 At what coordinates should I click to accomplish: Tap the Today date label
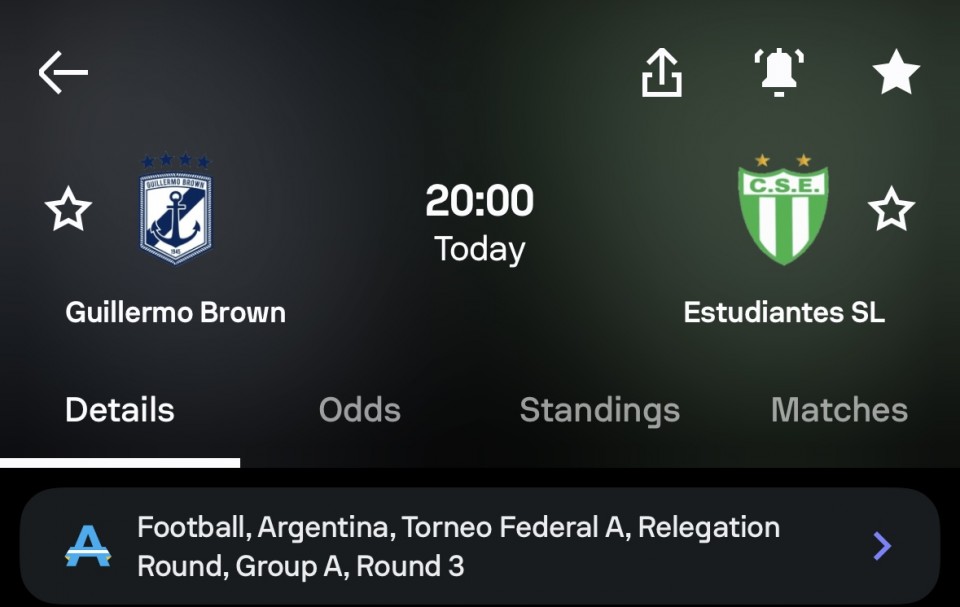tap(479, 249)
